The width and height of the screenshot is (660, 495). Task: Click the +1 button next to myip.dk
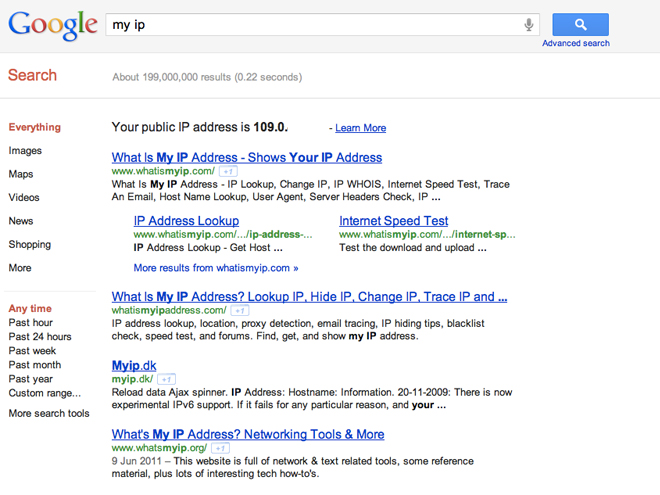[x=166, y=379]
